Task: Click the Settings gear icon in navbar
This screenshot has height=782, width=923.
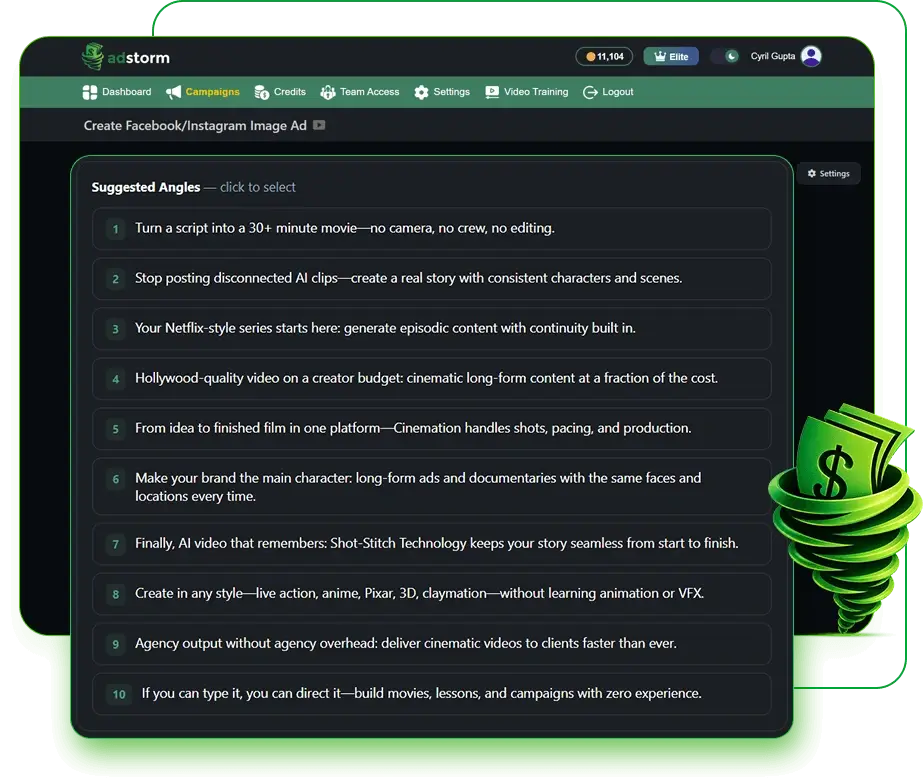Action: (x=421, y=92)
